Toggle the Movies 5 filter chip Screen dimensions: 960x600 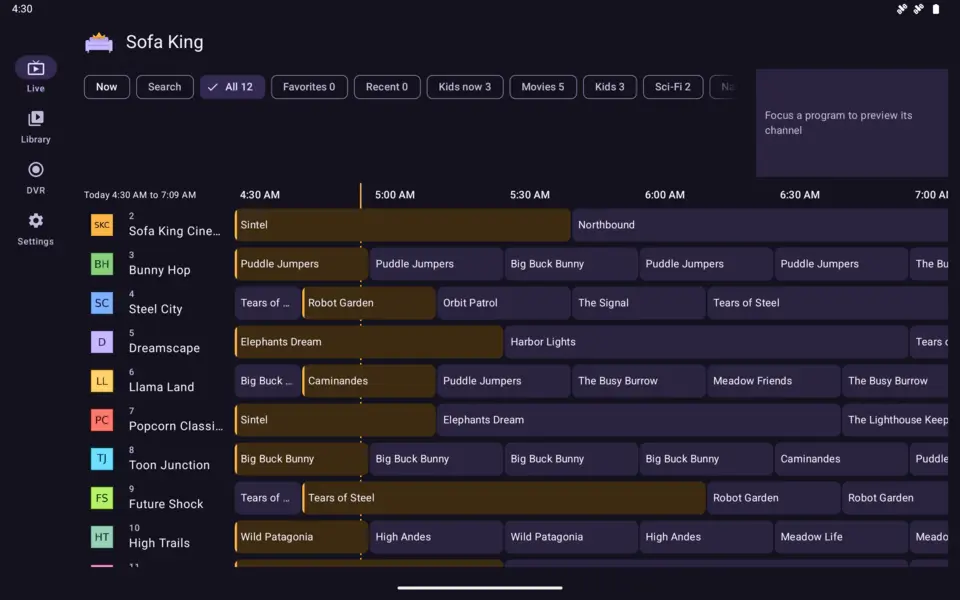click(x=543, y=87)
